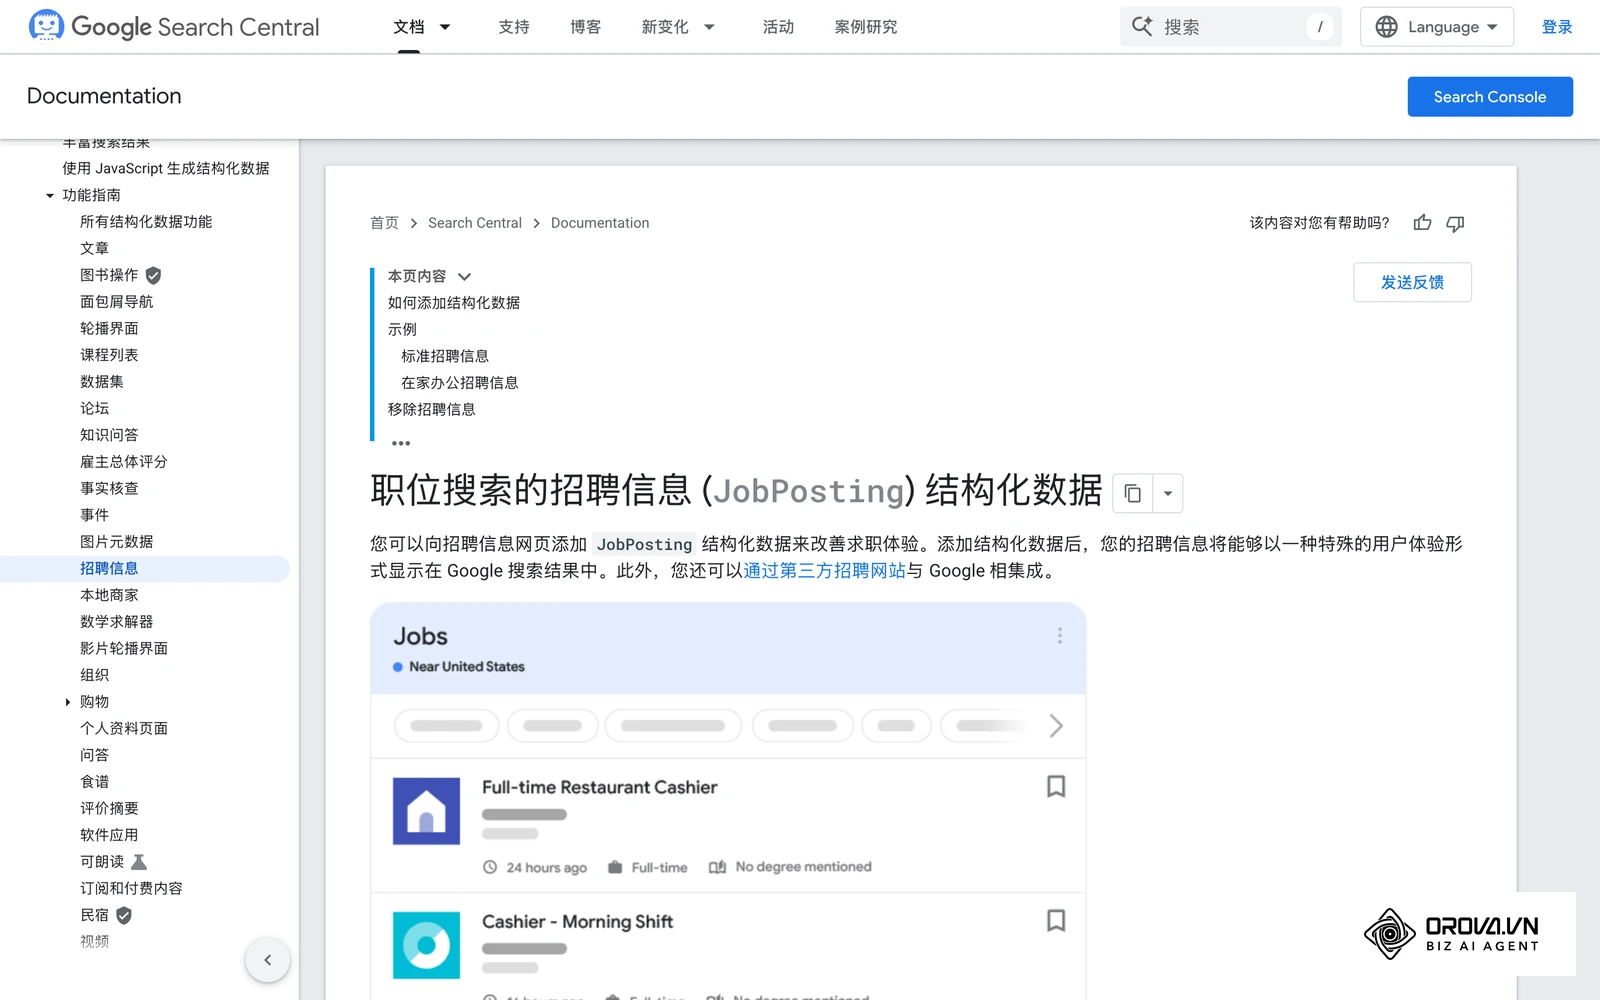This screenshot has height=1000, width=1600.
Task: Jump to 如何添加结构化数据 section
Action: click(x=454, y=303)
